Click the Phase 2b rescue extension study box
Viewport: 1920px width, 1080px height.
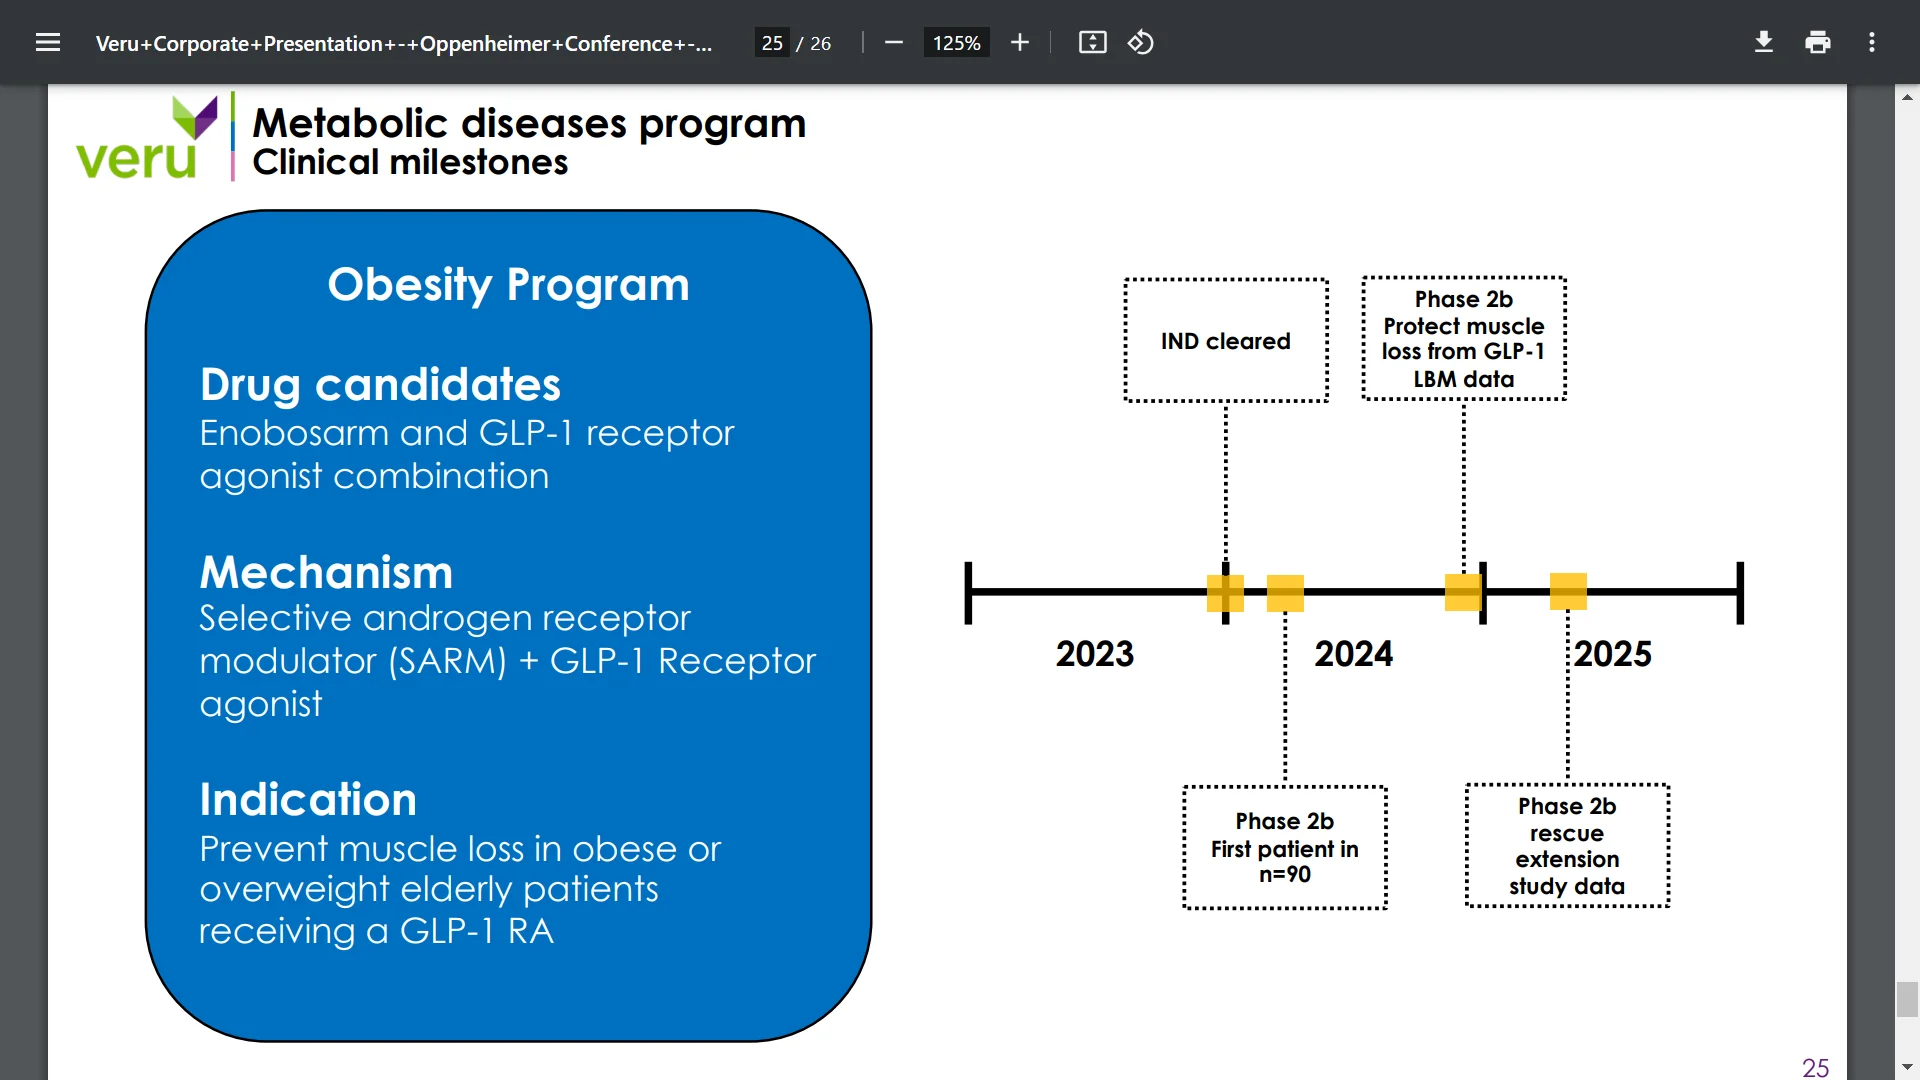point(1567,846)
